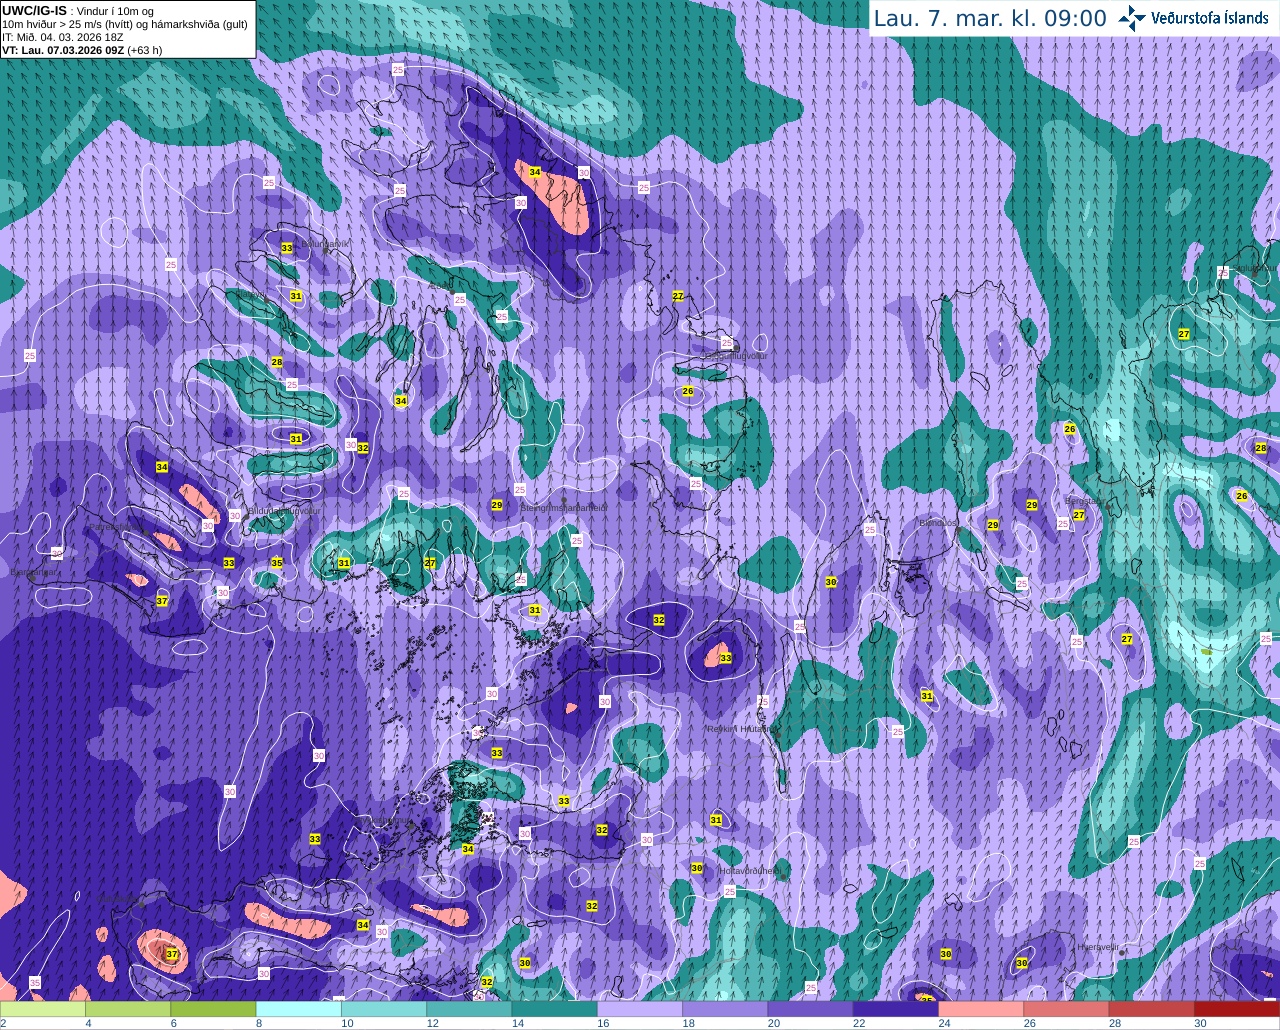Click yellow 26 value south of Gjögurflugvöllur
The image size is (1280, 1030).
[688, 391]
